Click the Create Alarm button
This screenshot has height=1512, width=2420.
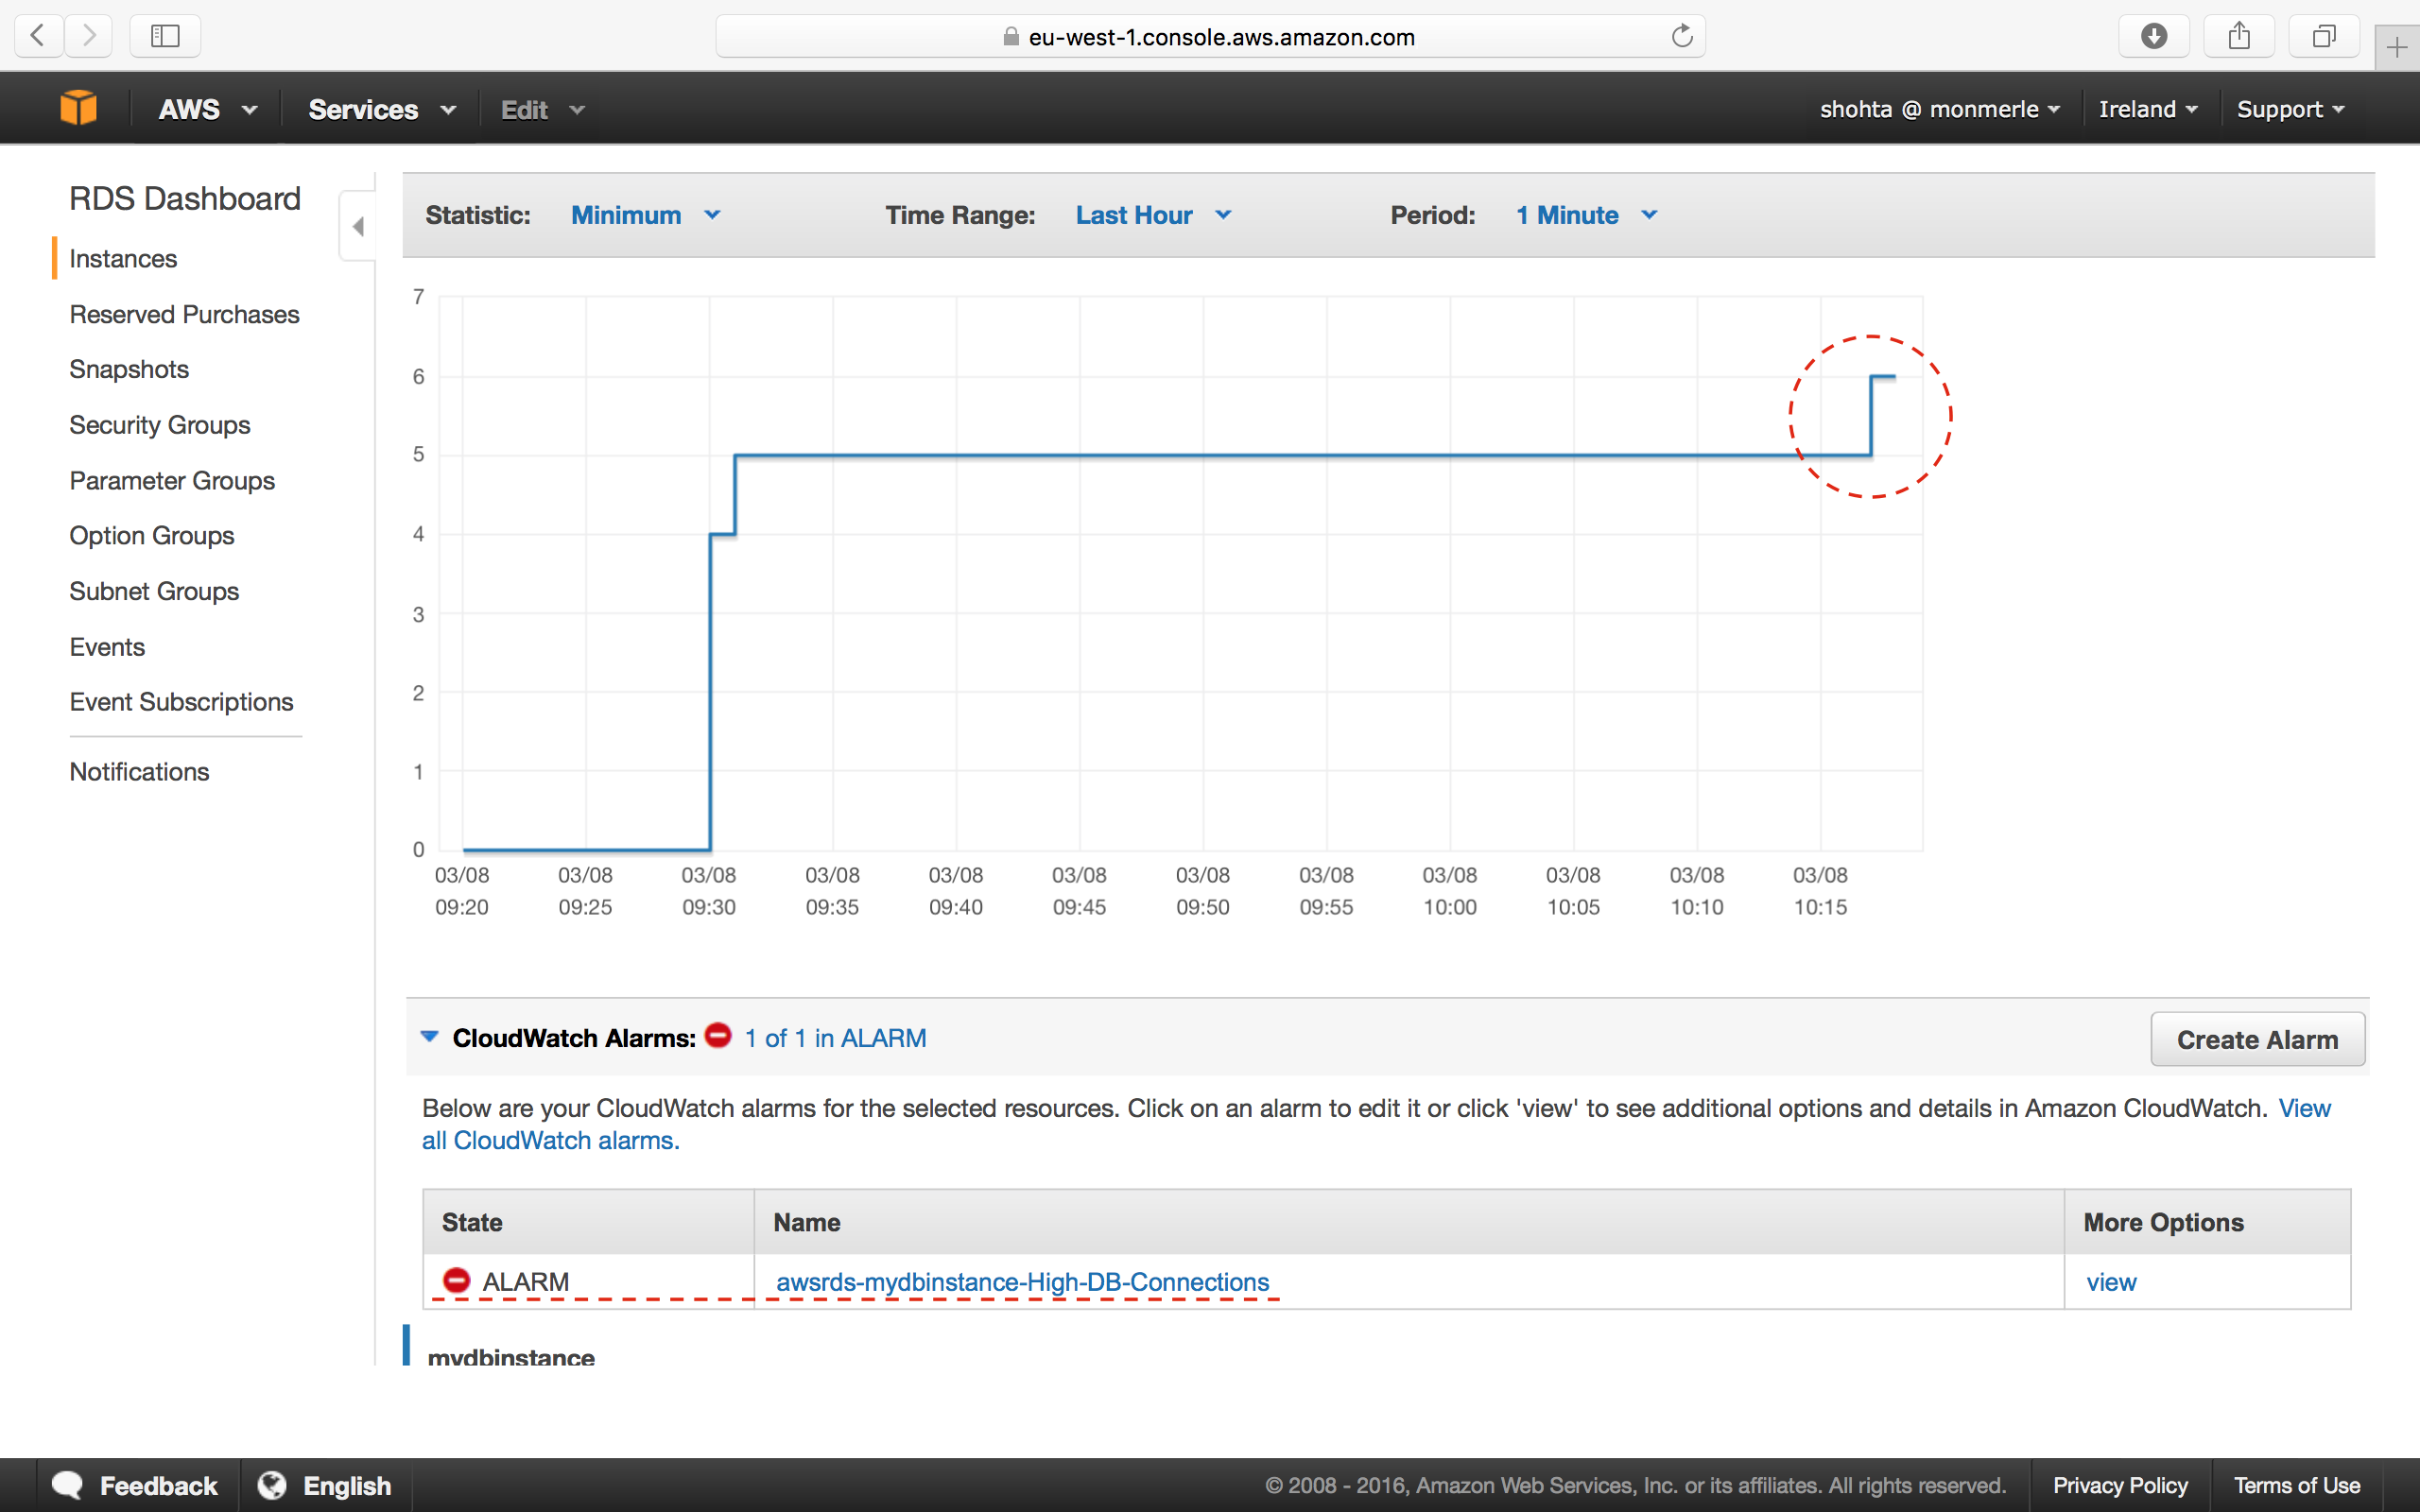[x=2258, y=1039]
